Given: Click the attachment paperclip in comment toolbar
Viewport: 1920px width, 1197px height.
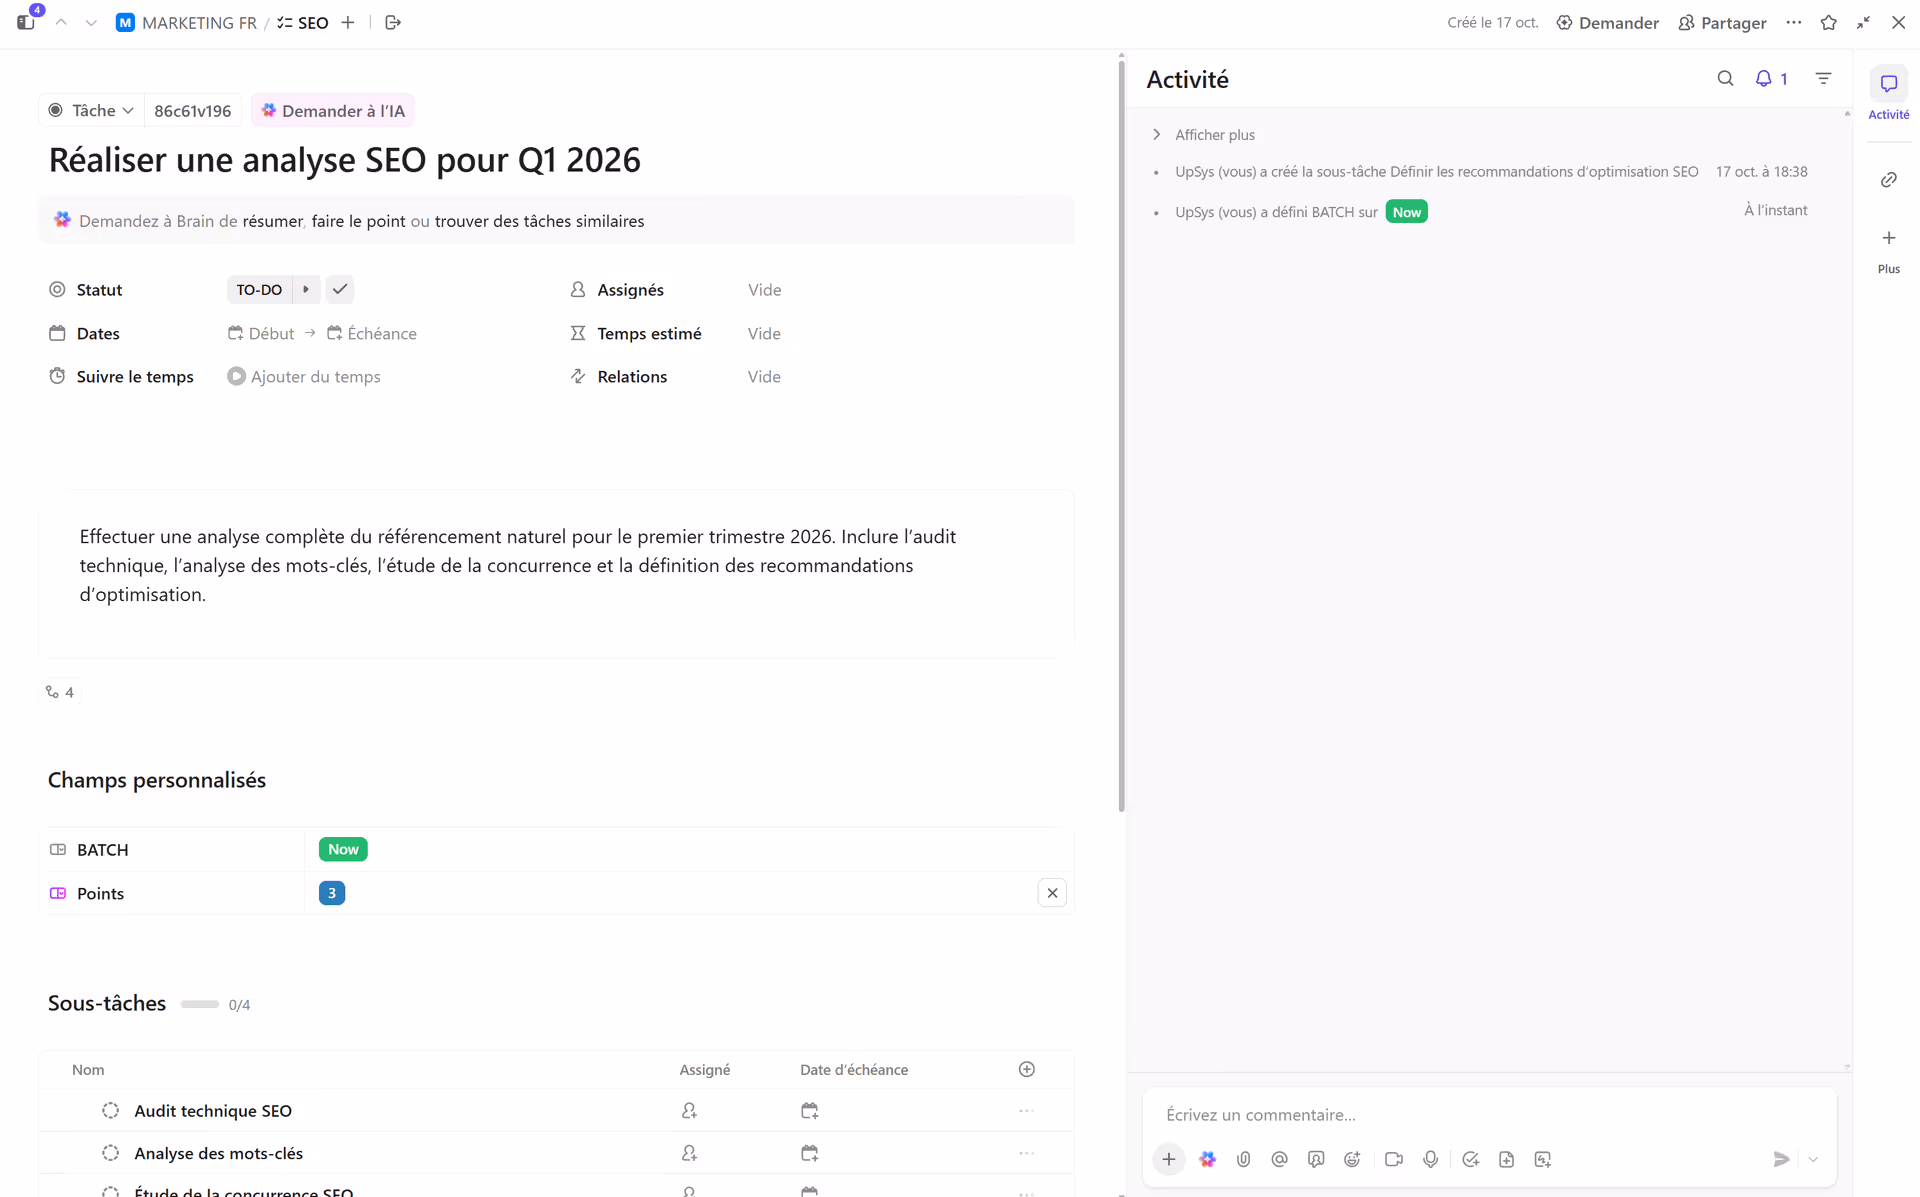Looking at the screenshot, I should click(1243, 1159).
